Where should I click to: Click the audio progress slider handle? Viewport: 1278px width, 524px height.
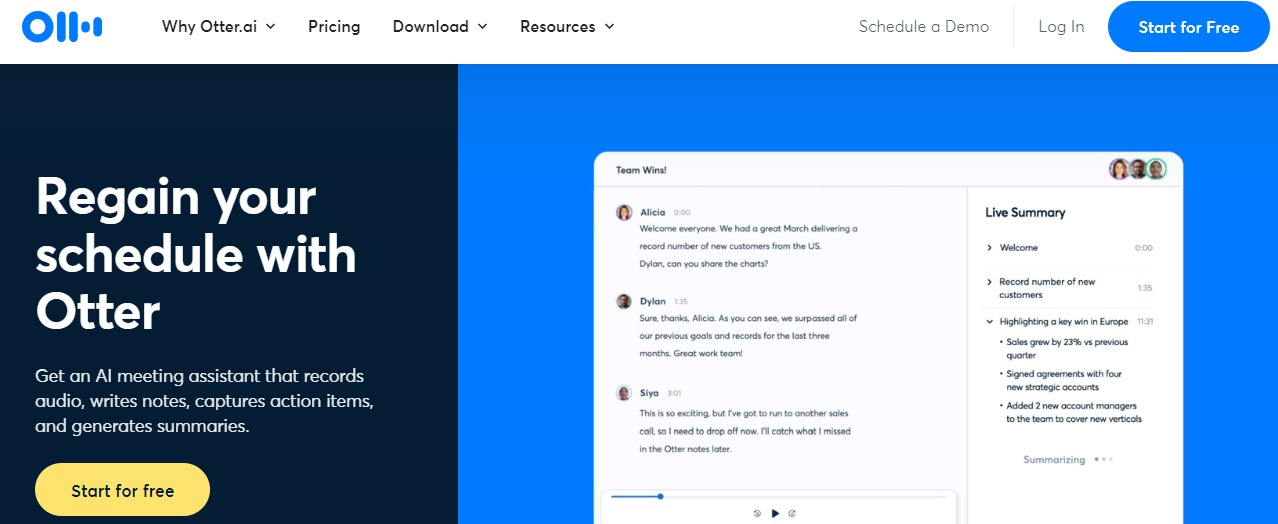tap(660, 496)
